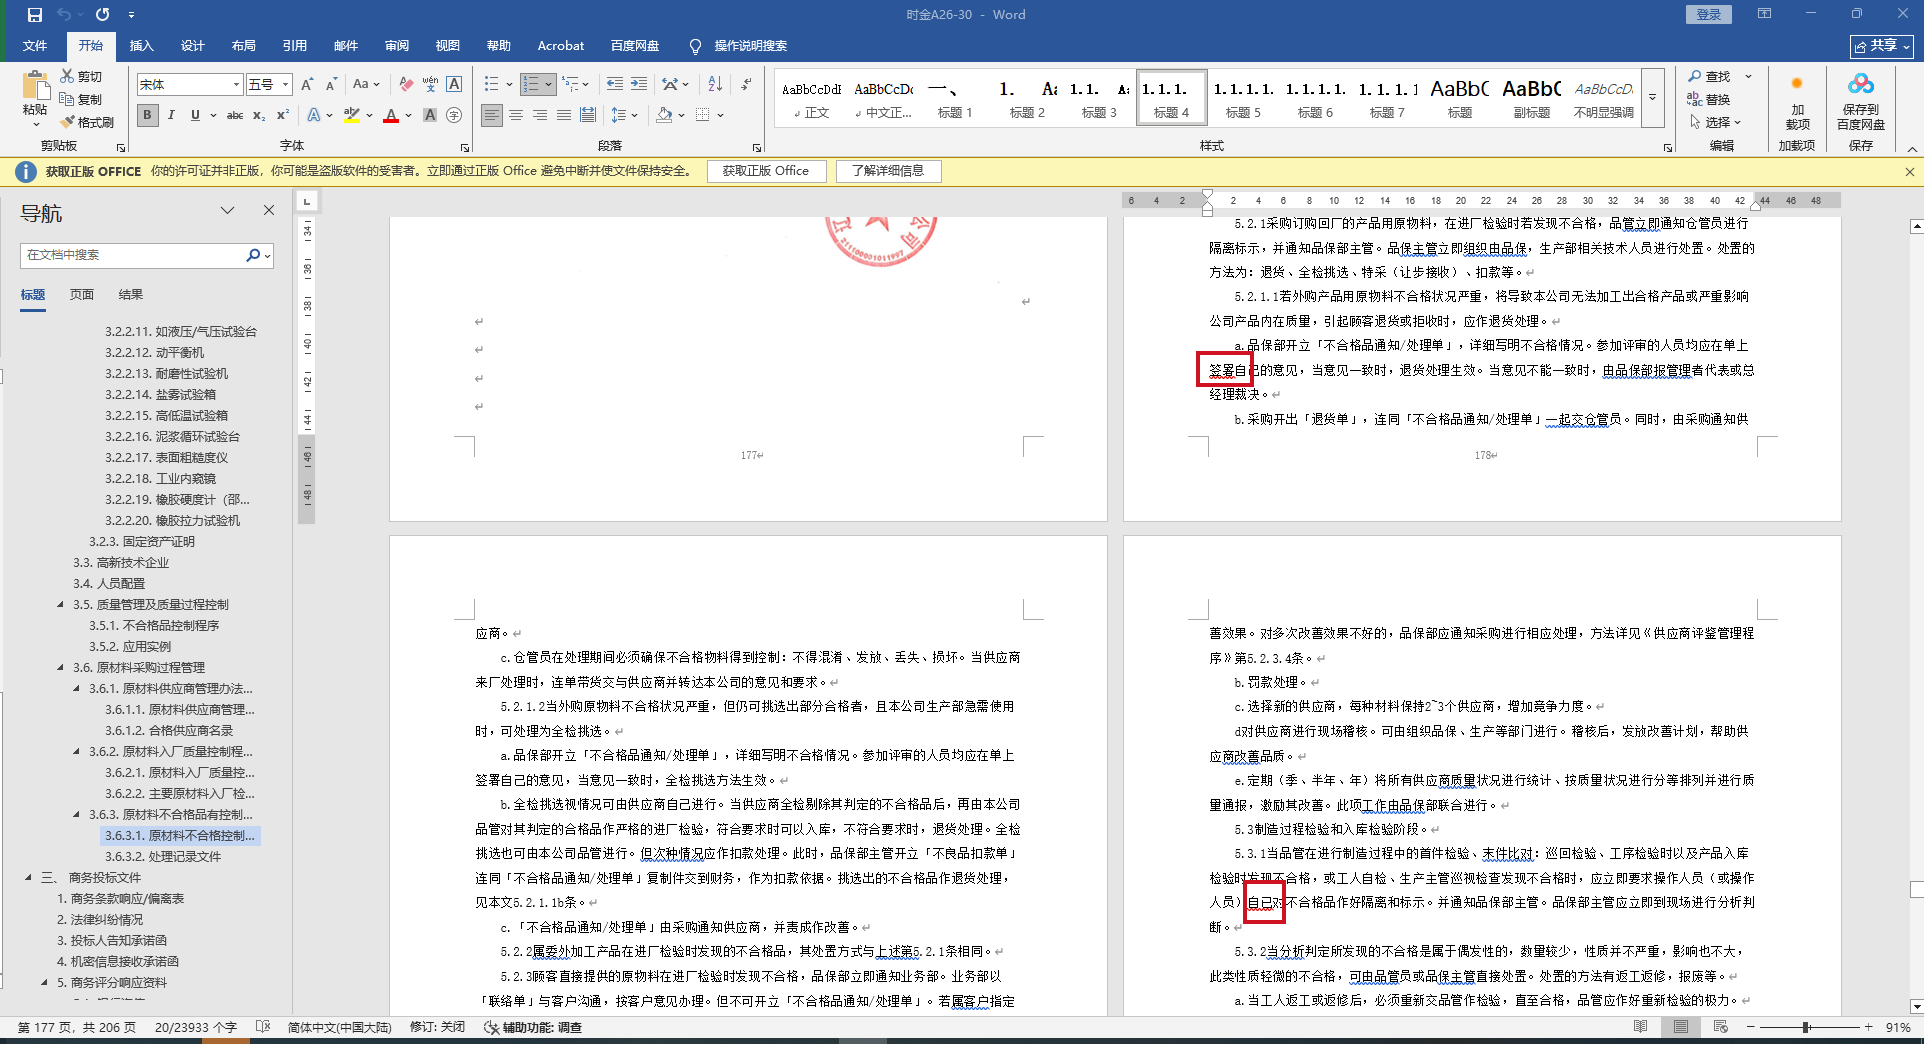The width and height of the screenshot is (1924, 1044).
Task: Collapse the 3.5. 质量管理及质量过程控制 tree node
Action: (x=61, y=604)
